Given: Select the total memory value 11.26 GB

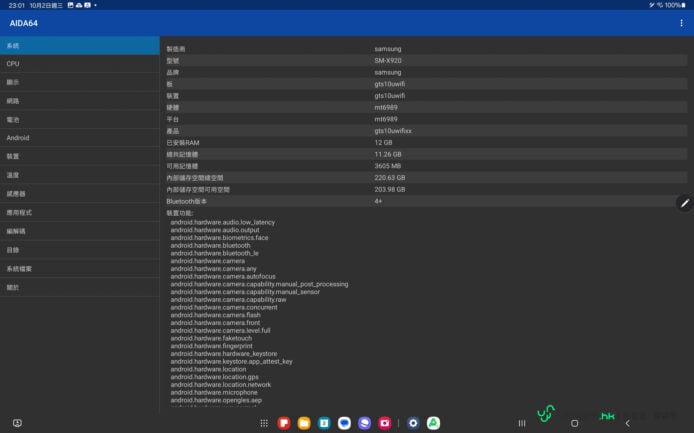Looking at the screenshot, I should [388, 155].
